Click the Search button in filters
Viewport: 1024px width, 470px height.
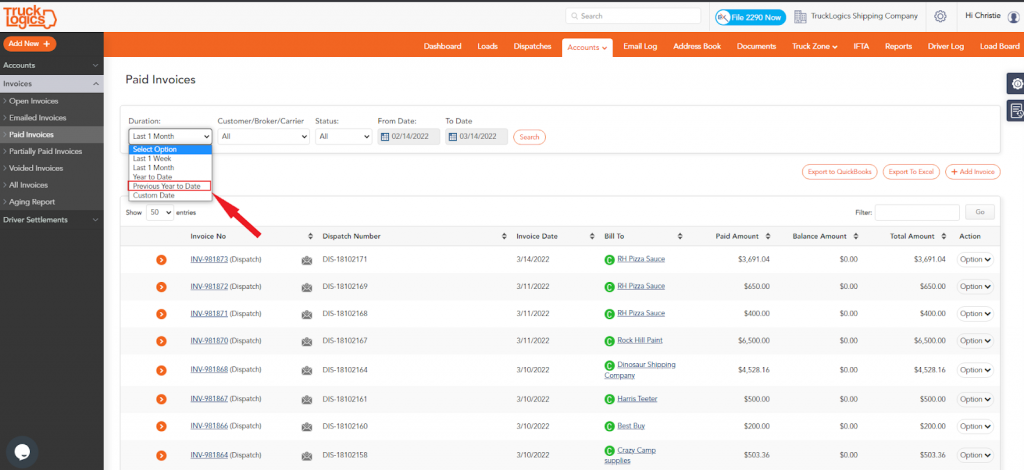coord(530,137)
